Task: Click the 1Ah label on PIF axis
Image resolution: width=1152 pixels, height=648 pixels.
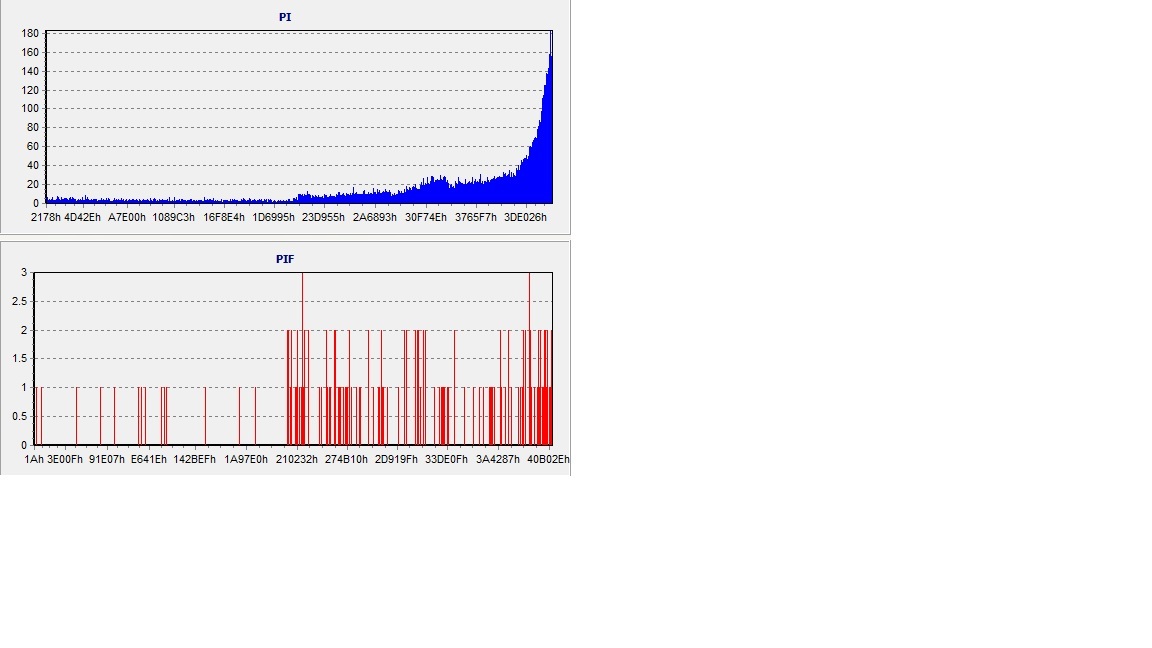Action: point(34,459)
